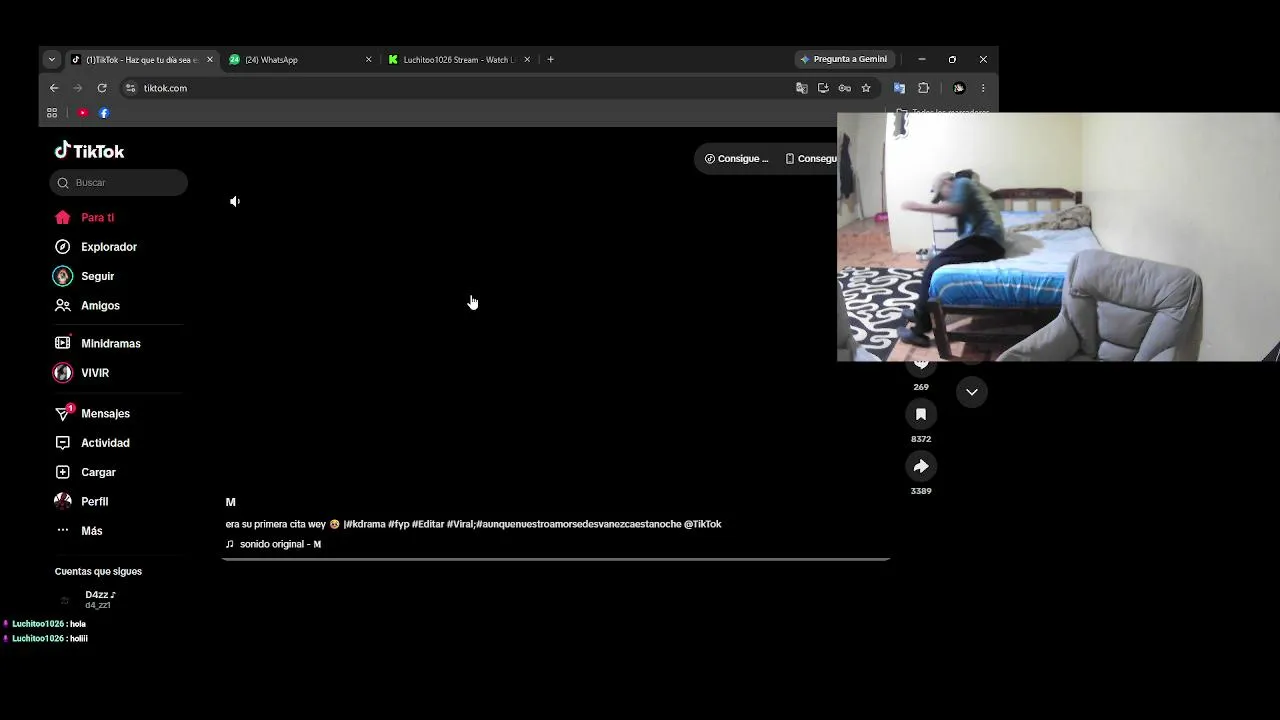
Task: Open the Chrome three-dot menu
Action: (x=983, y=88)
